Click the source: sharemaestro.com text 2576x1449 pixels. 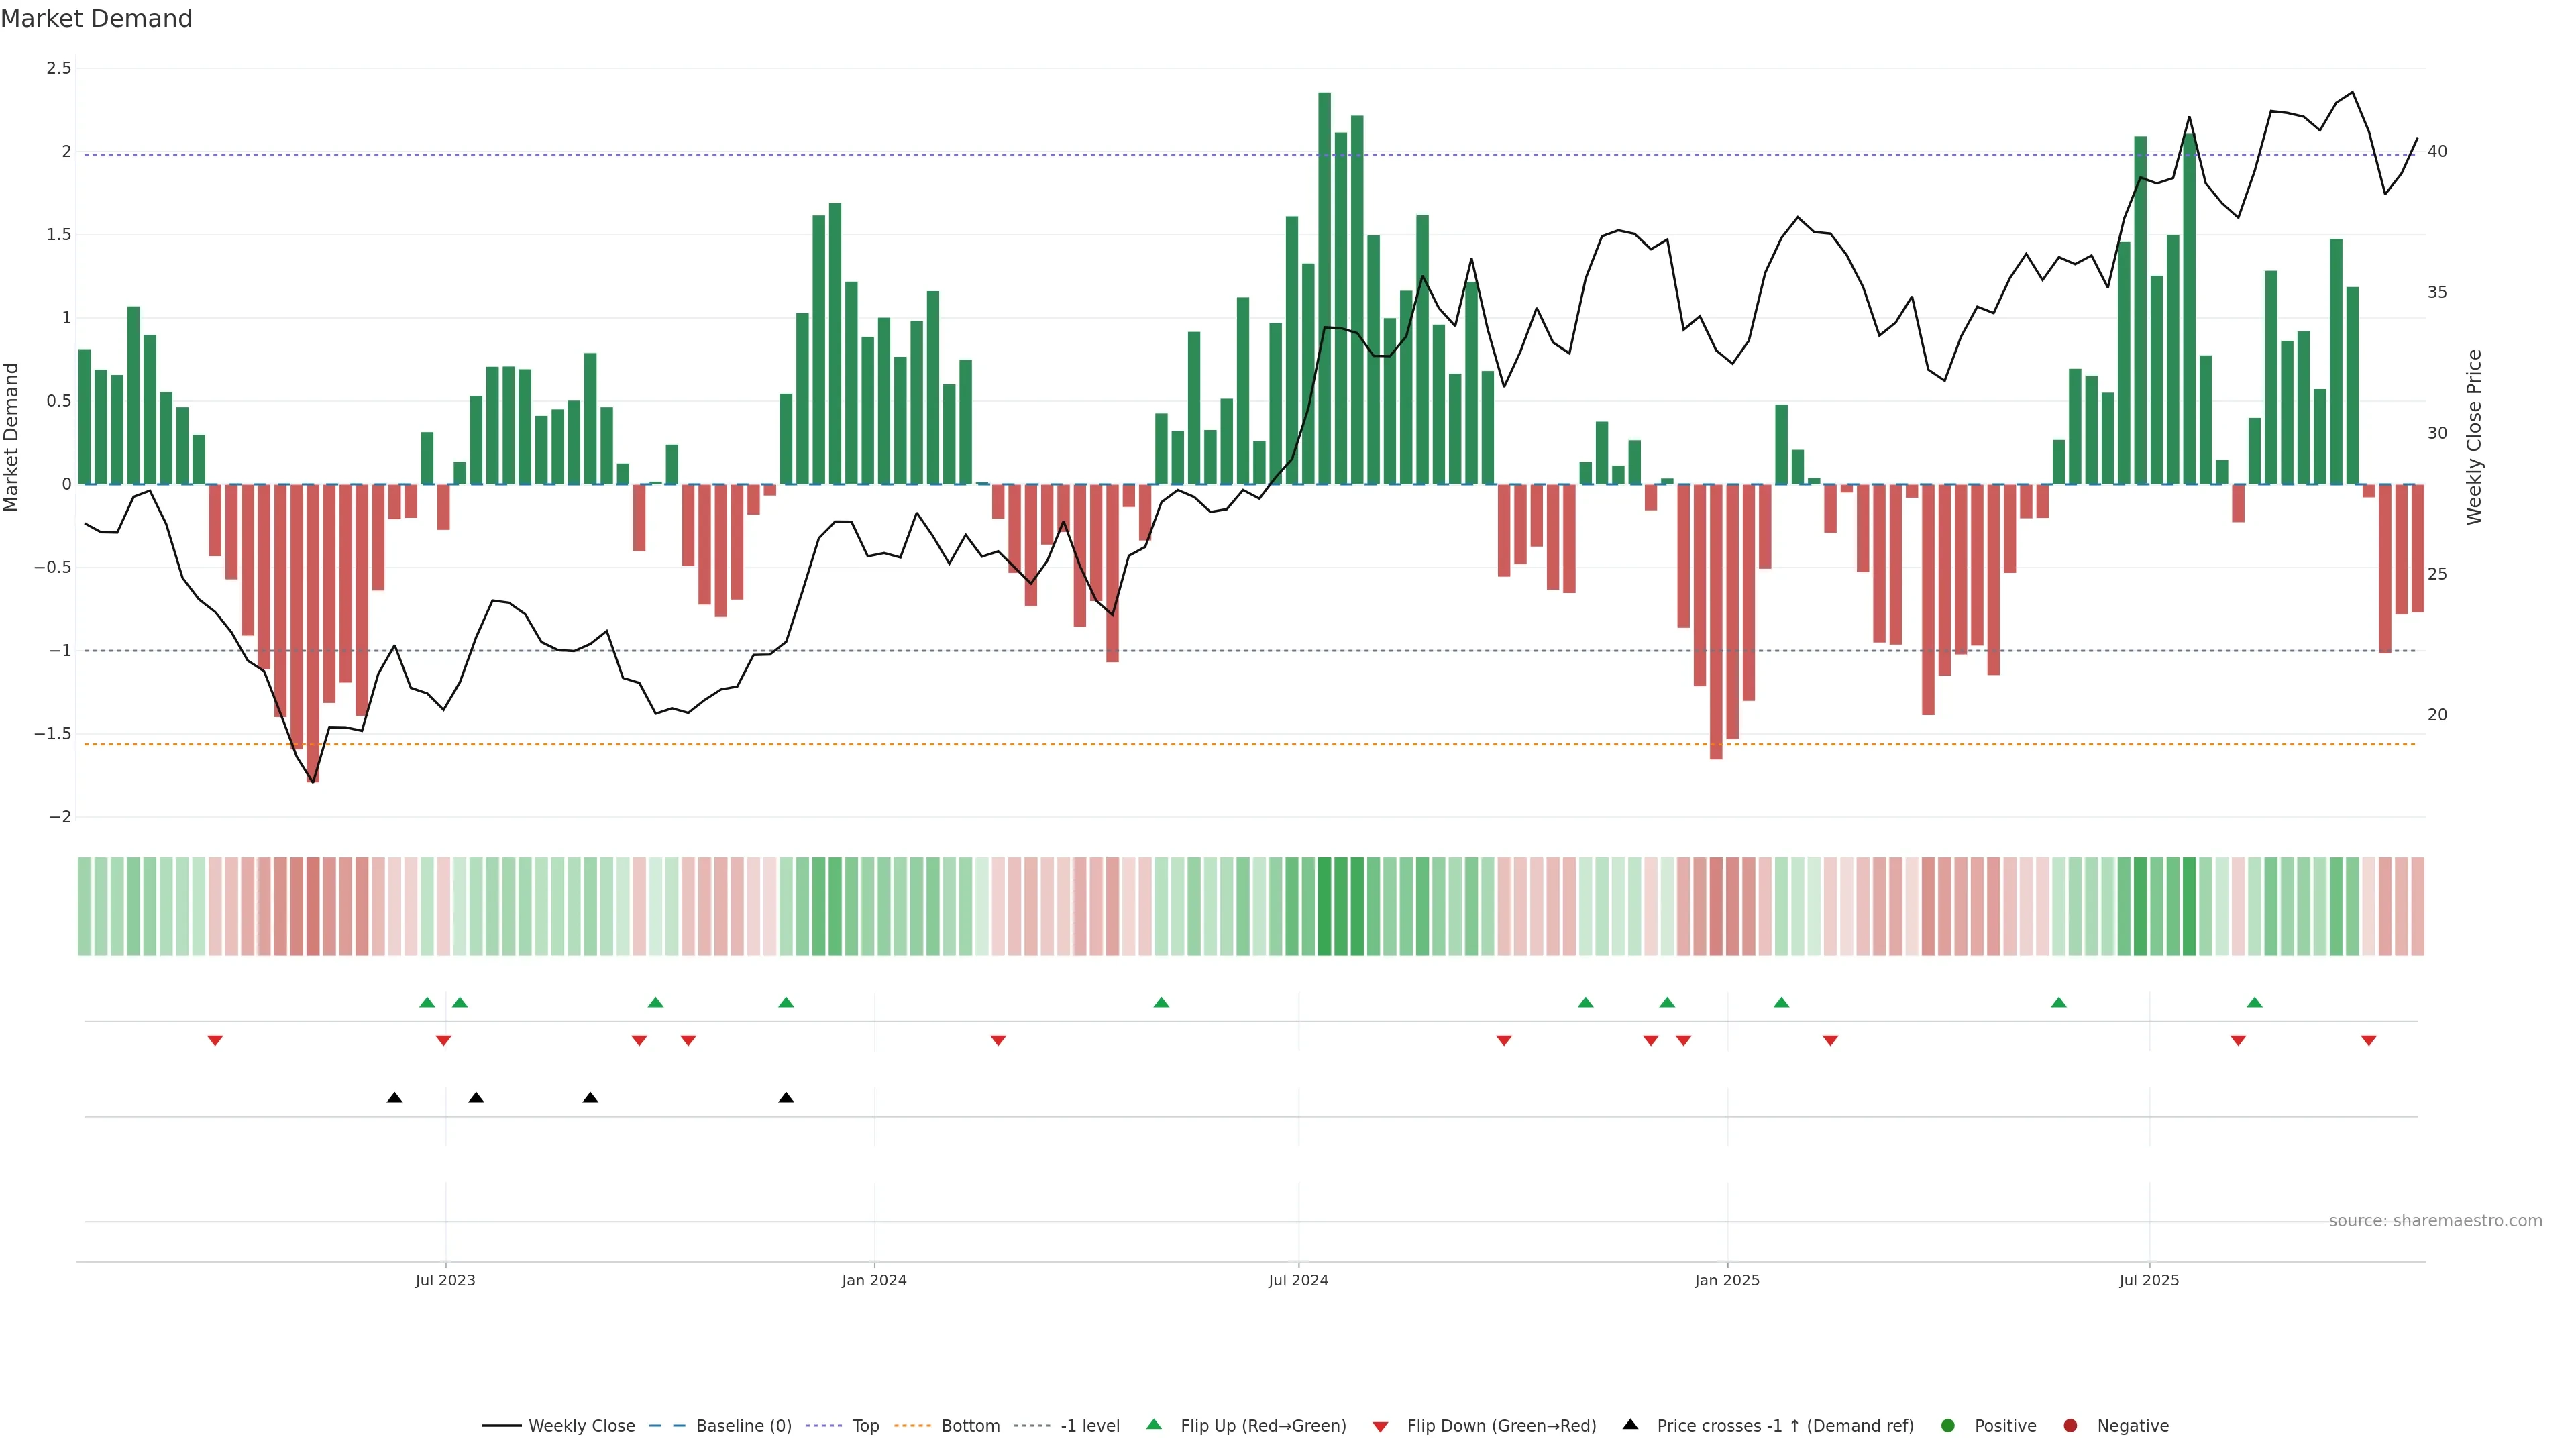2435,1221
